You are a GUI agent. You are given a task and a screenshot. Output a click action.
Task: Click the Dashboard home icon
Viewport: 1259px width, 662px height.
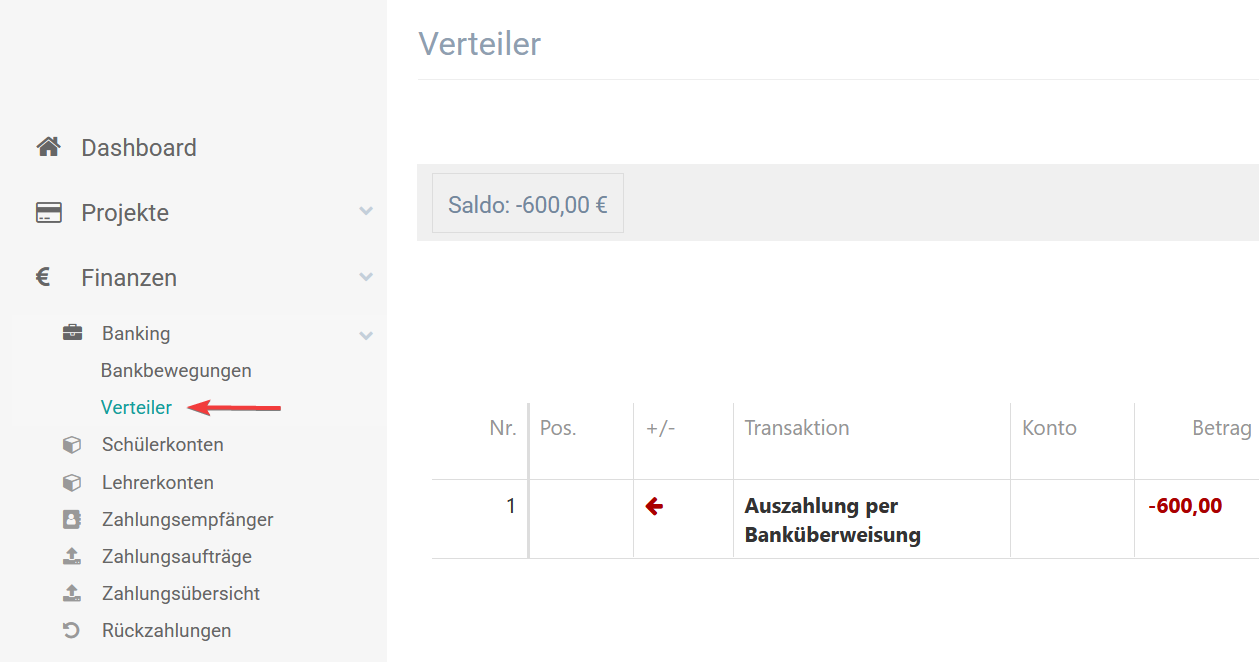[48, 147]
